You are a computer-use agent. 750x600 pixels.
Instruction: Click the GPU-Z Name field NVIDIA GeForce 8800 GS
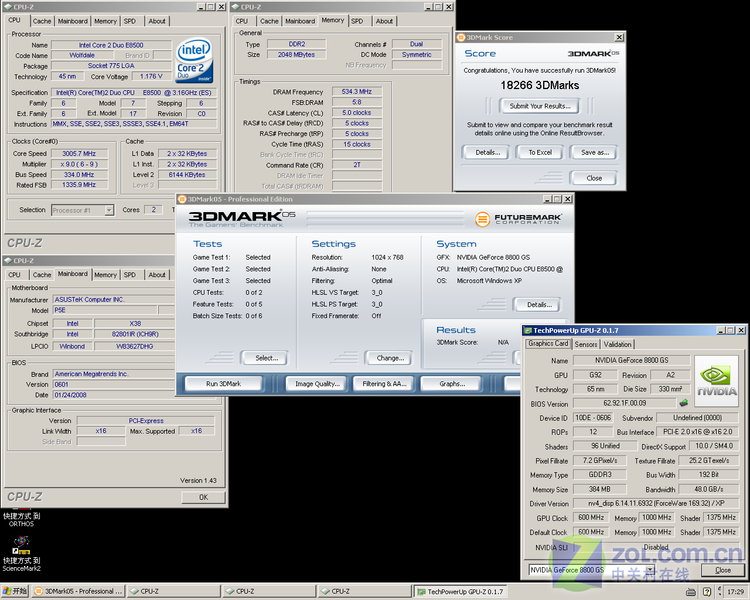(631, 360)
